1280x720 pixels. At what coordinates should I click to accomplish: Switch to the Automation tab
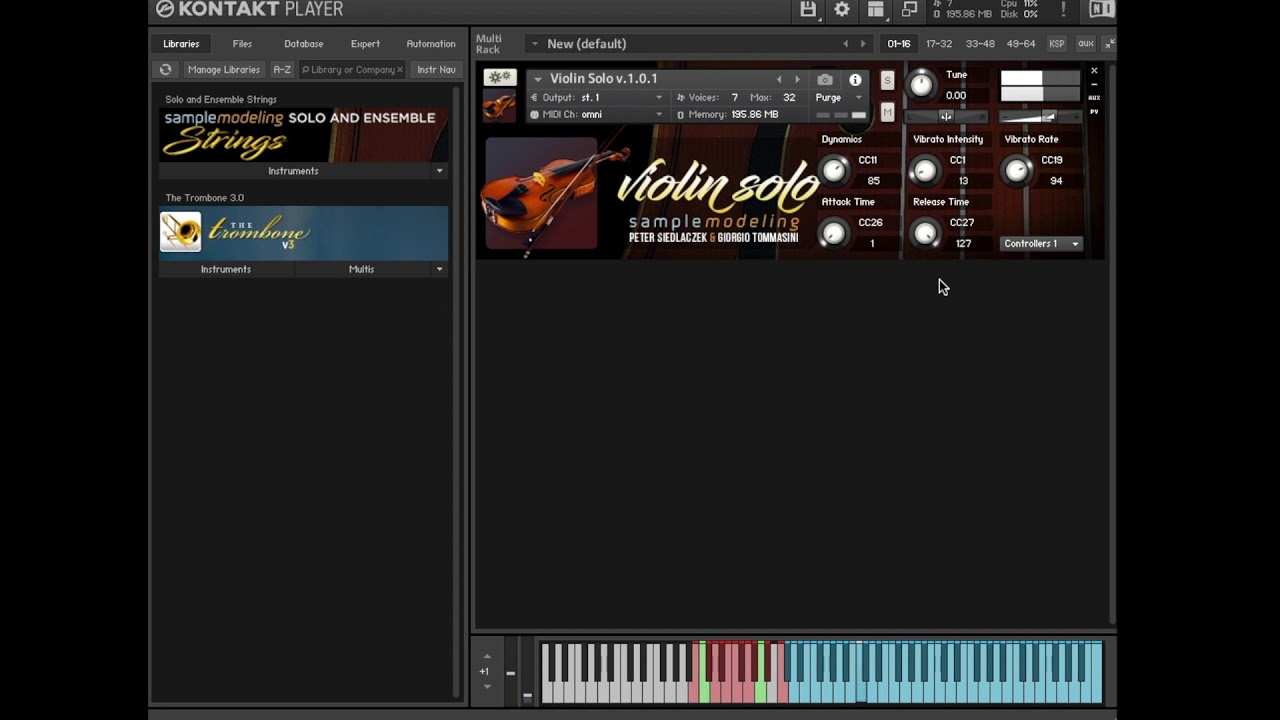click(x=431, y=44)
